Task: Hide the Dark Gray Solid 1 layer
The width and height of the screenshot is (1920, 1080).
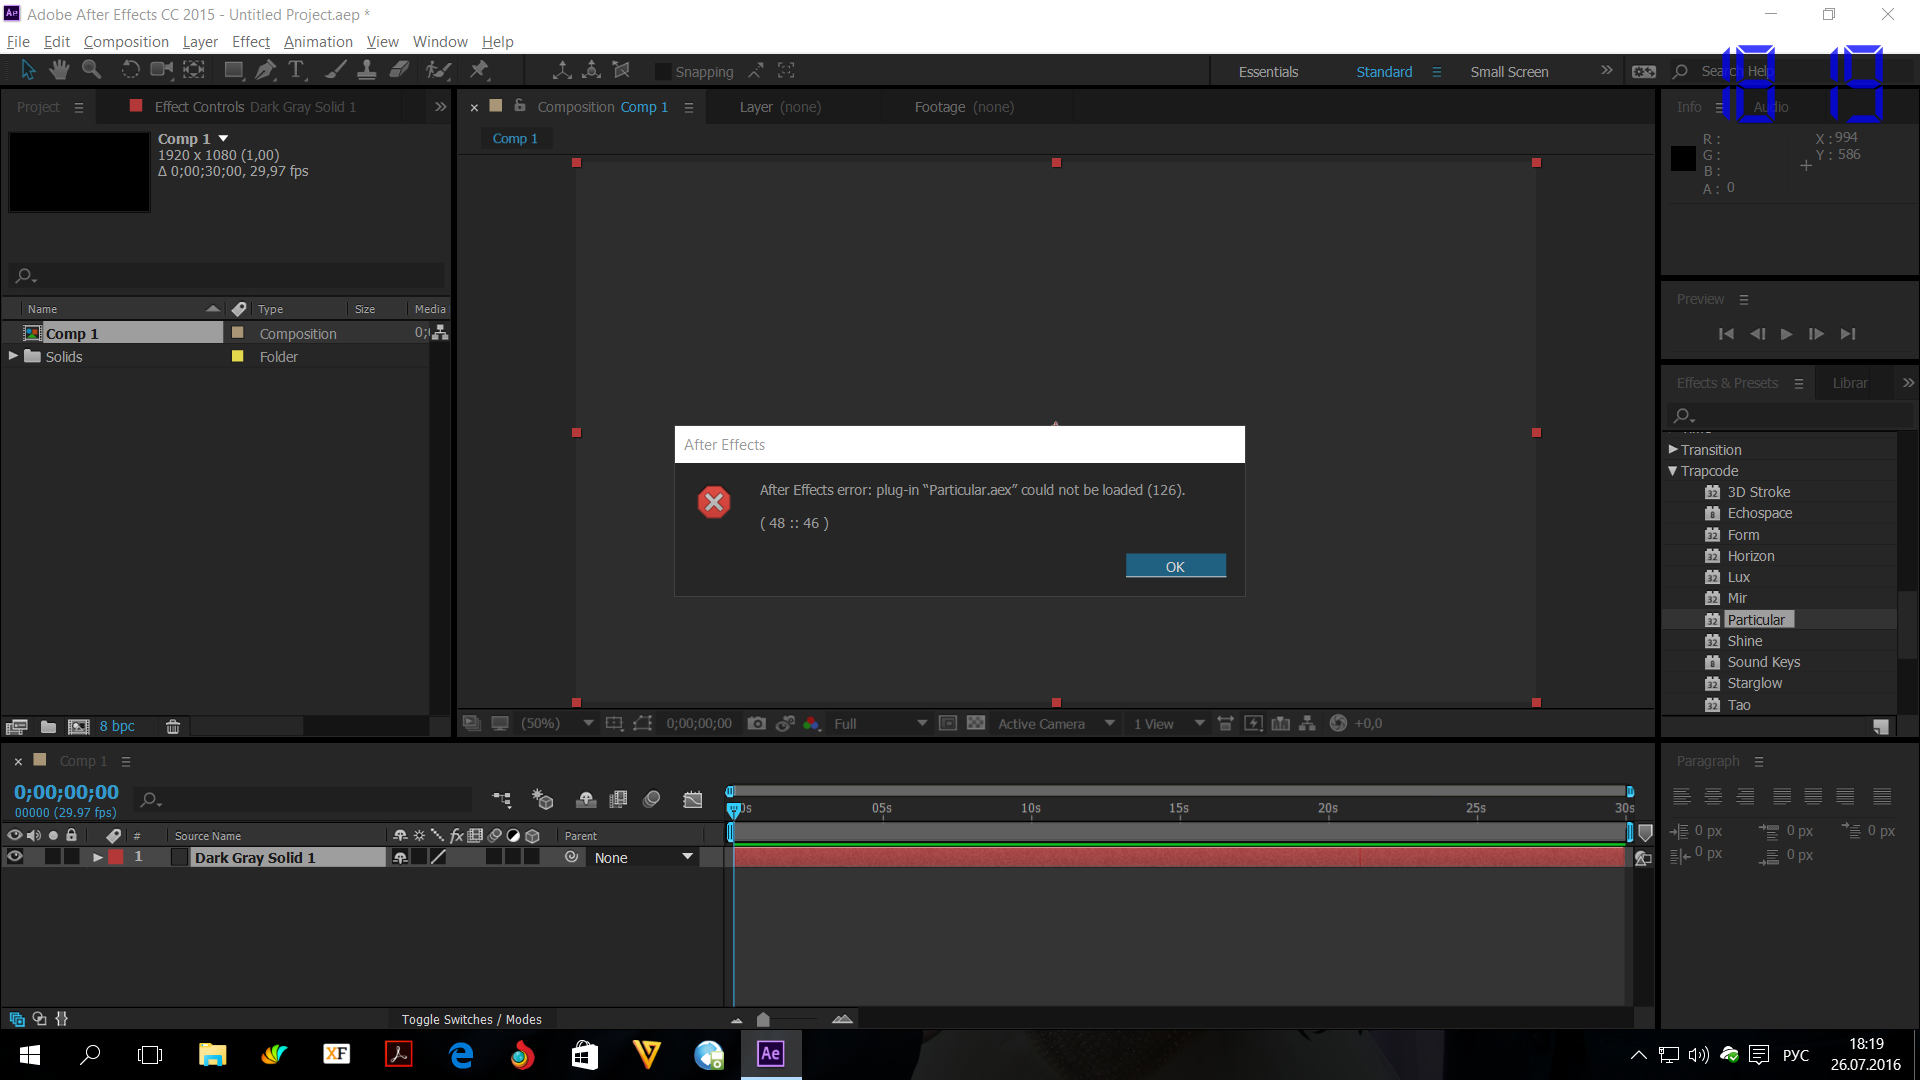Action: 15,857
